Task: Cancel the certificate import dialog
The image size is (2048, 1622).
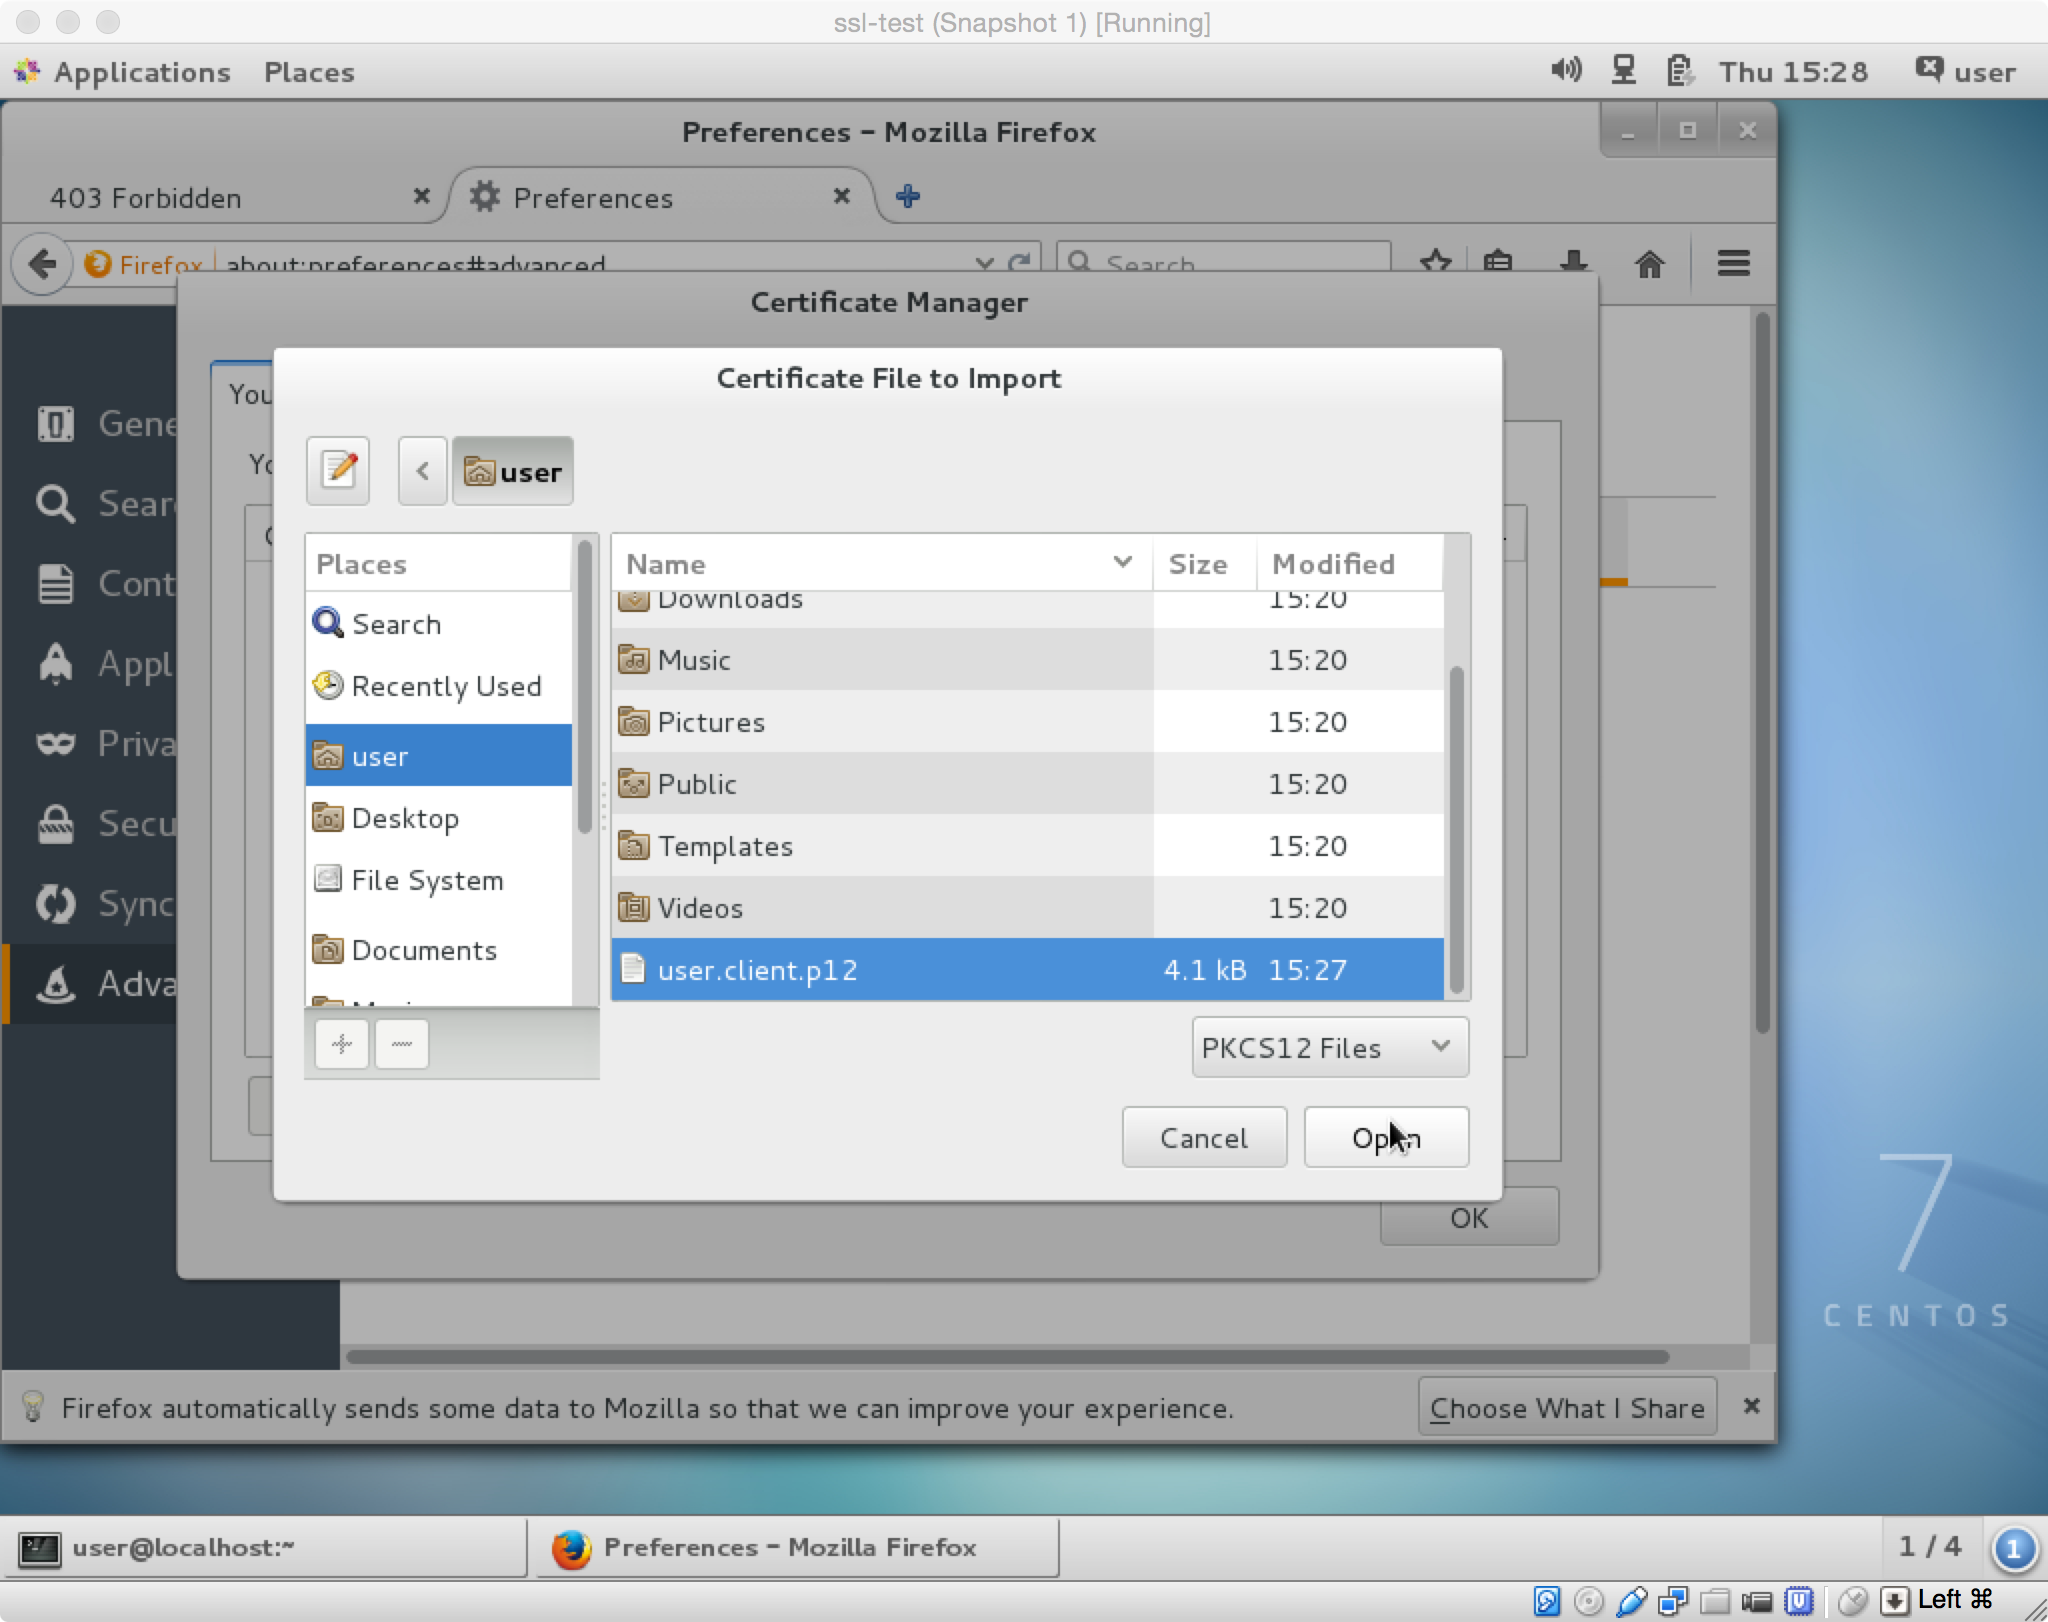Action: point(1204,1137)
